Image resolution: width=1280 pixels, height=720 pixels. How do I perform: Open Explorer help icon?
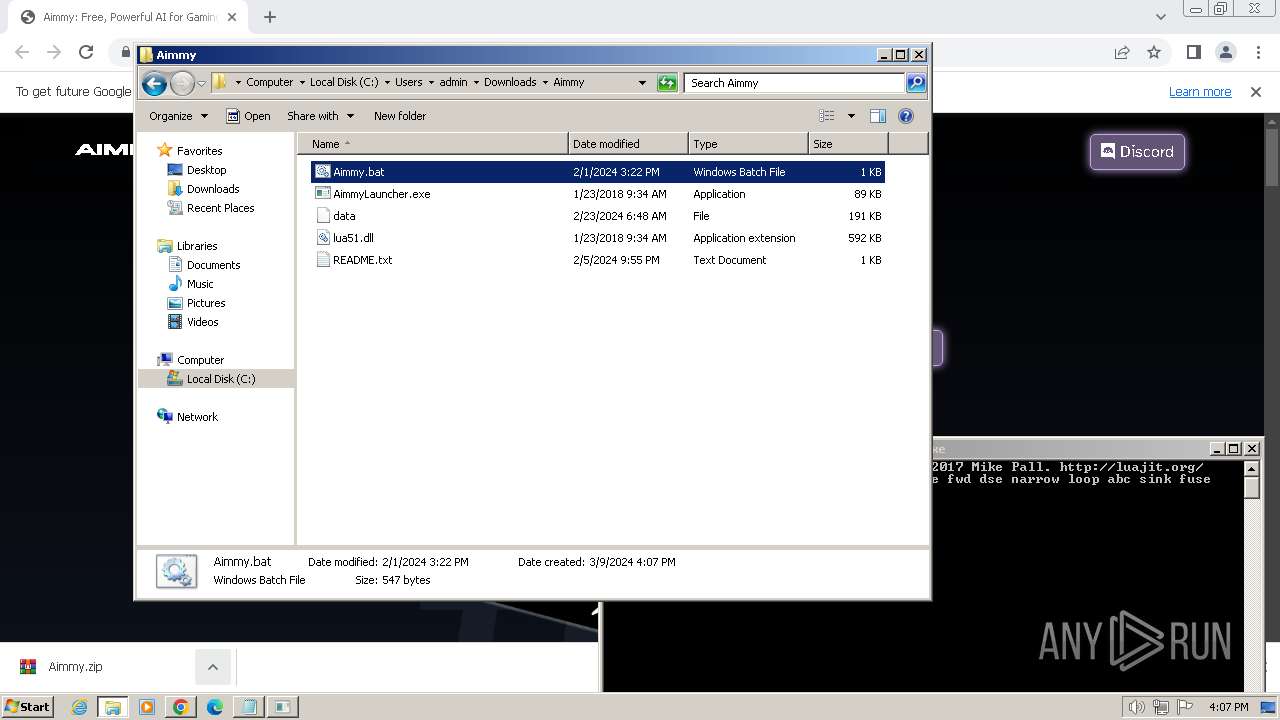(906, 116)
